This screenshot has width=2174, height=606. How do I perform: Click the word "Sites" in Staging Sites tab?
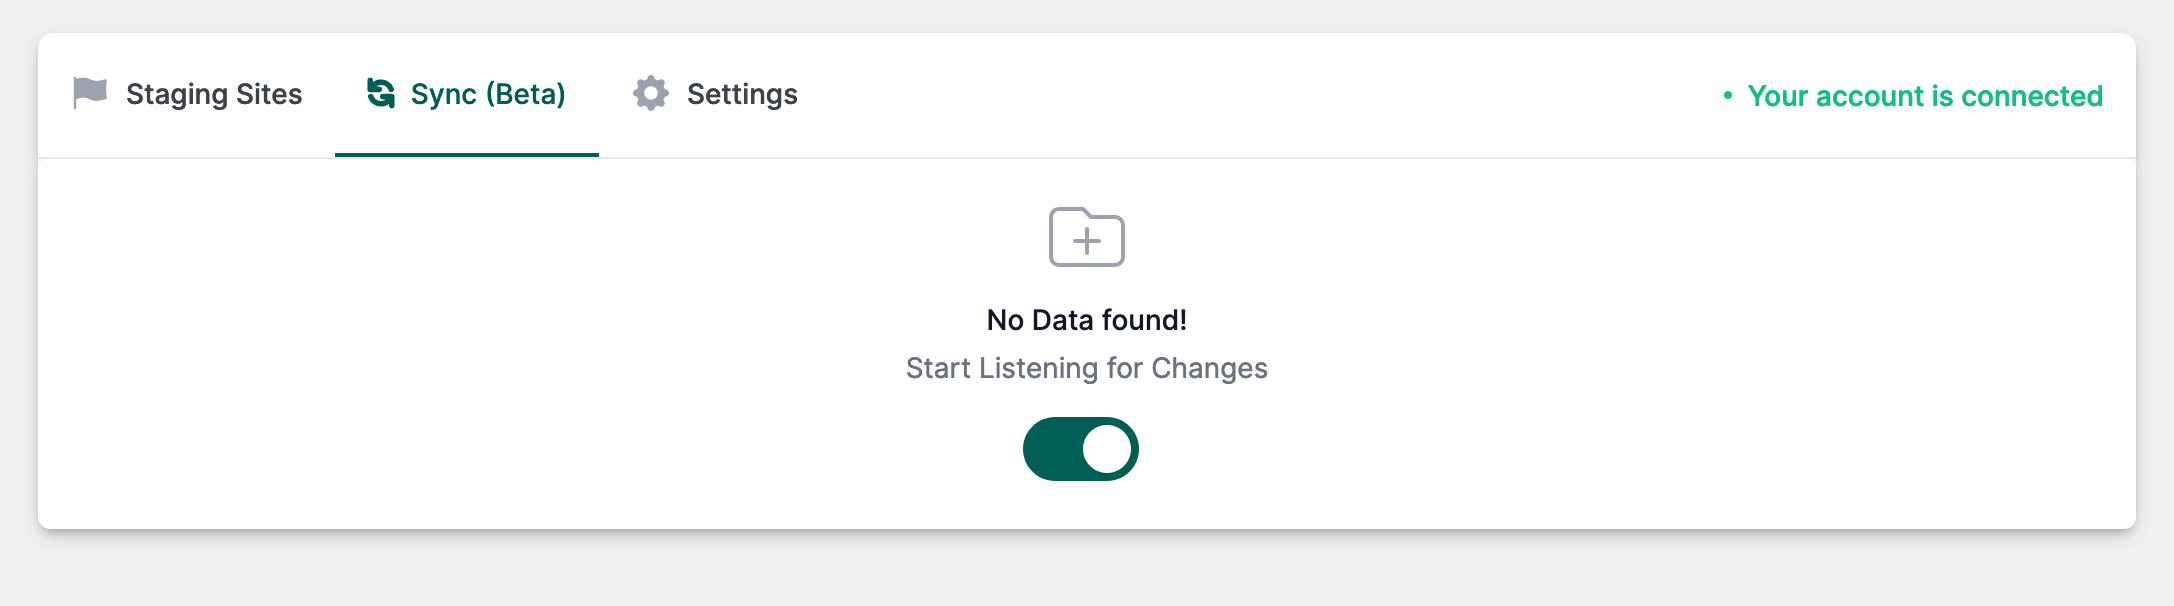[269, 94]
